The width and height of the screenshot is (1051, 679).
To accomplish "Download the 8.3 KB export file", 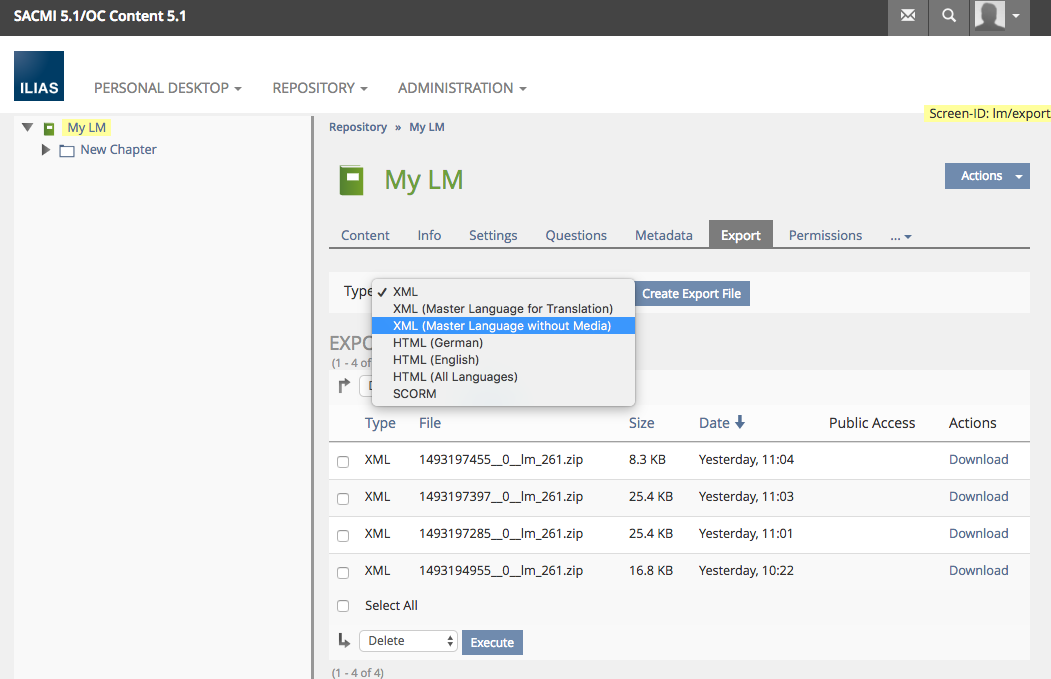I will 978,460.
